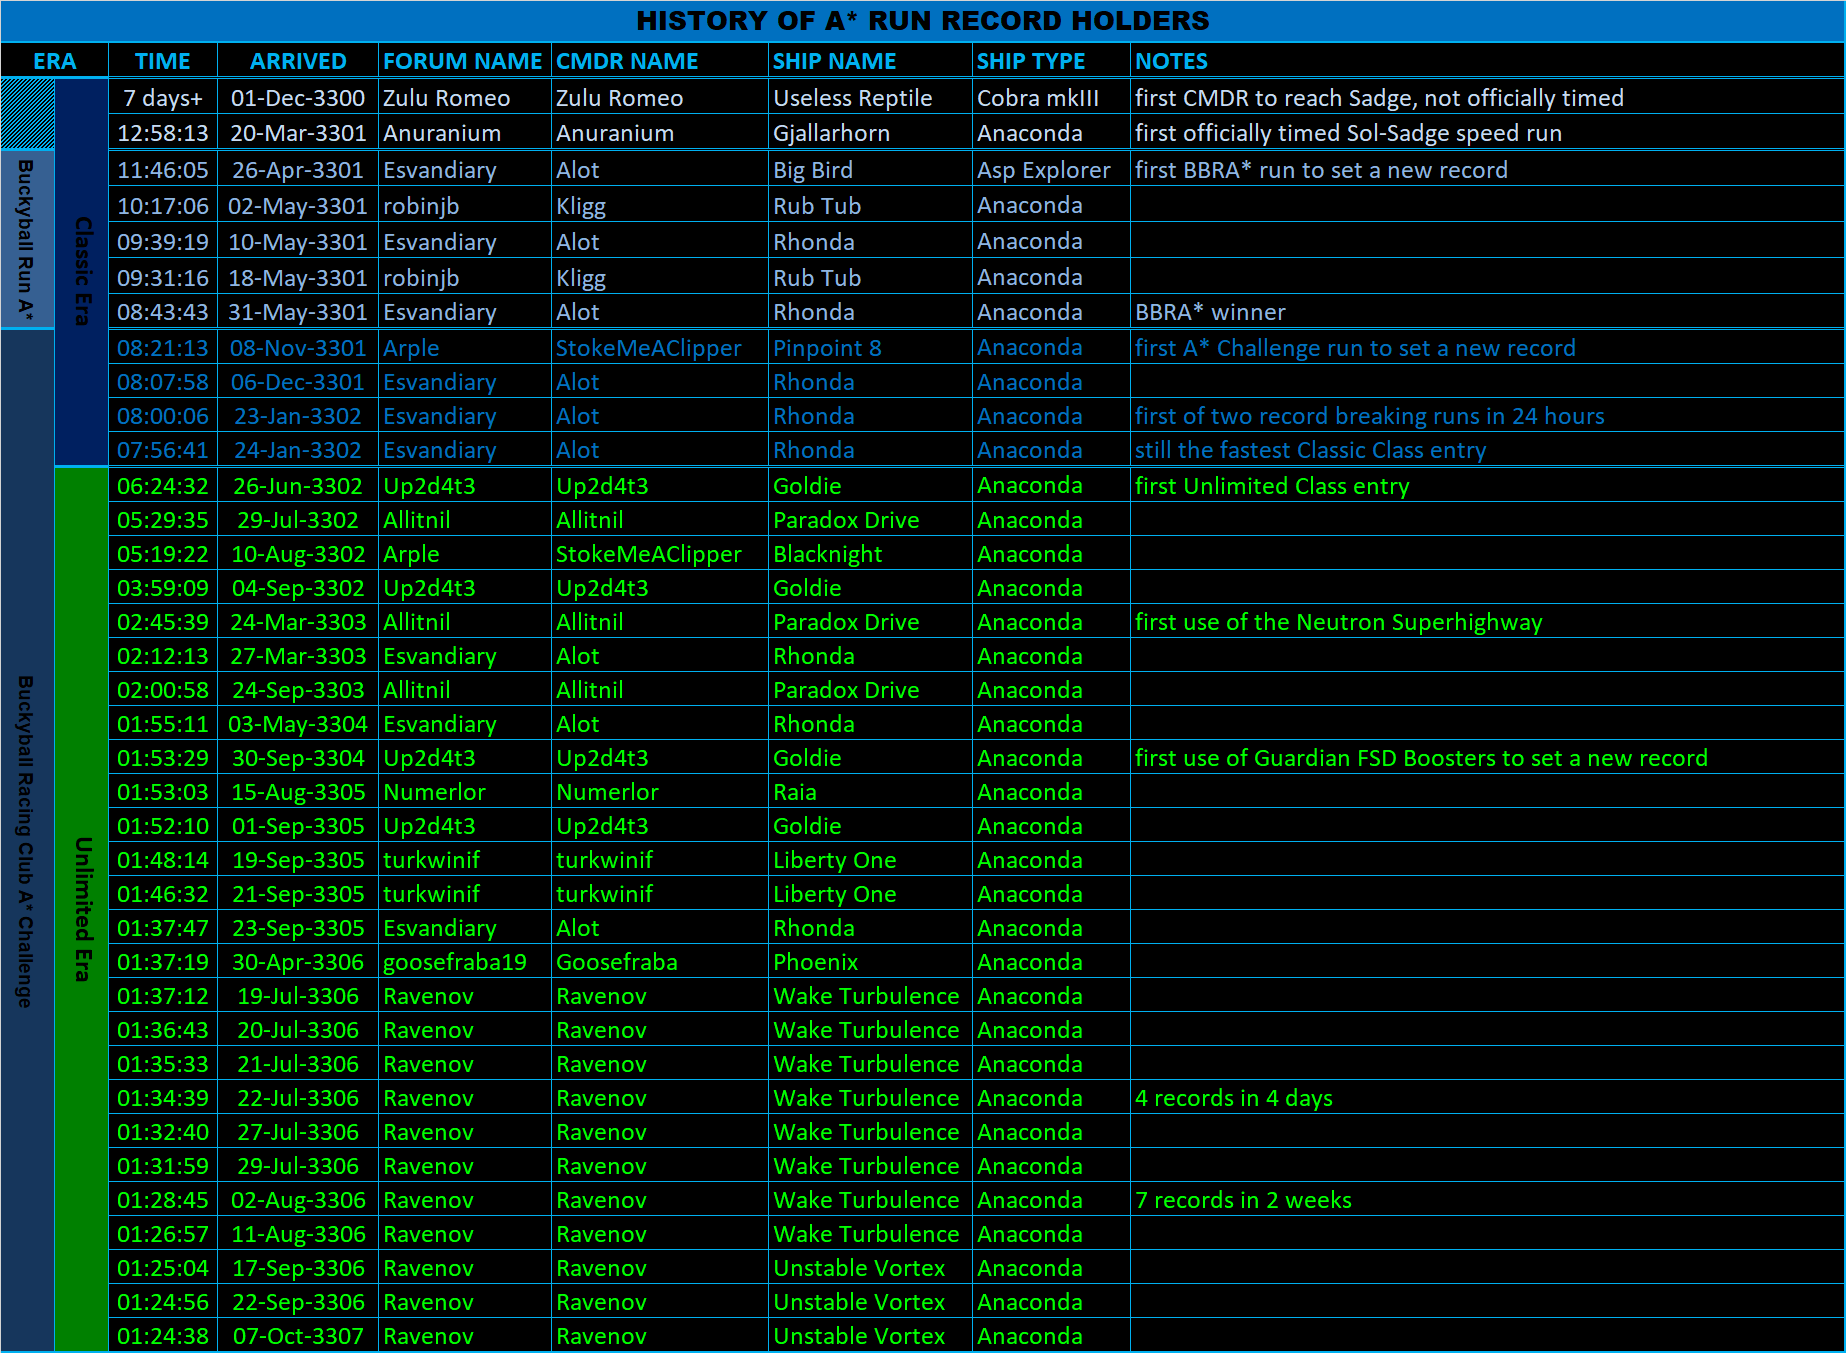The height and width of the screenshot is (1353, 1846).
Task: Select note 'first officially timed Sol-Sadge speed run'
Action: click(1348, 133)
